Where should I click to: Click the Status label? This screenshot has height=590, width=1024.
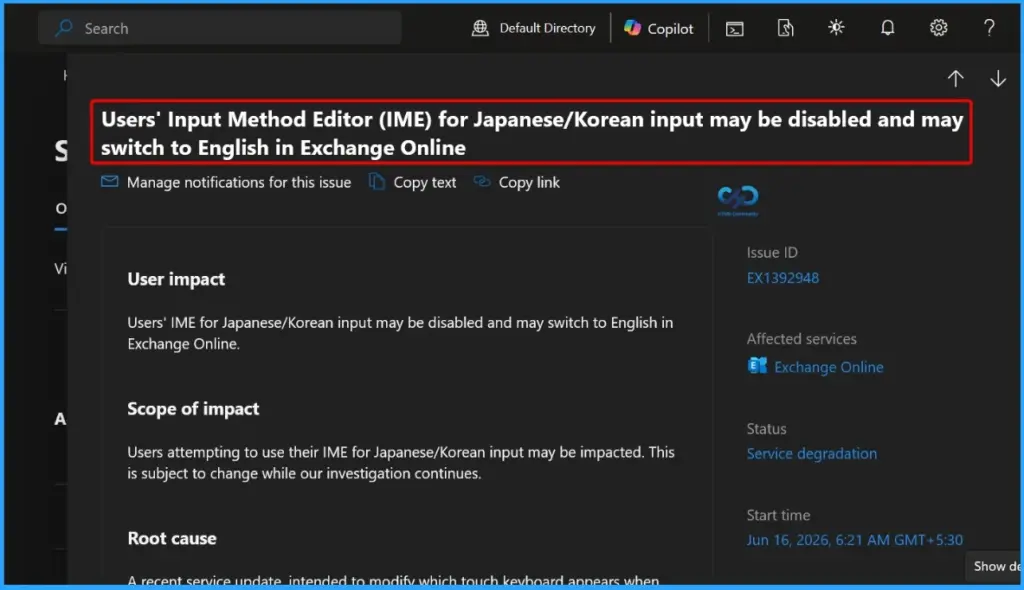pos(766,429)
